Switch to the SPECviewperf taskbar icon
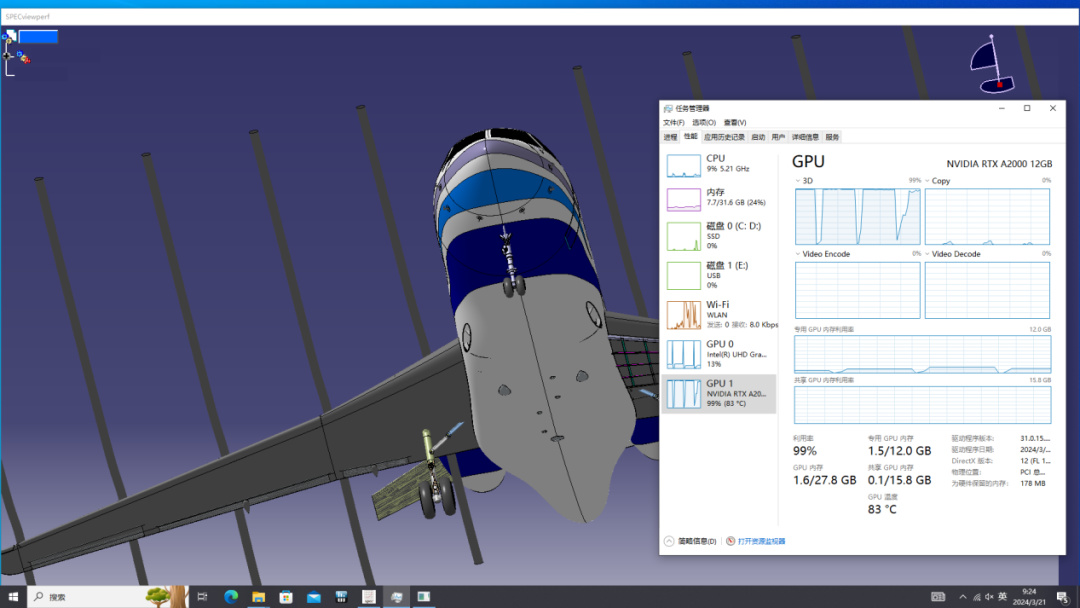 [x=424, y=597]
